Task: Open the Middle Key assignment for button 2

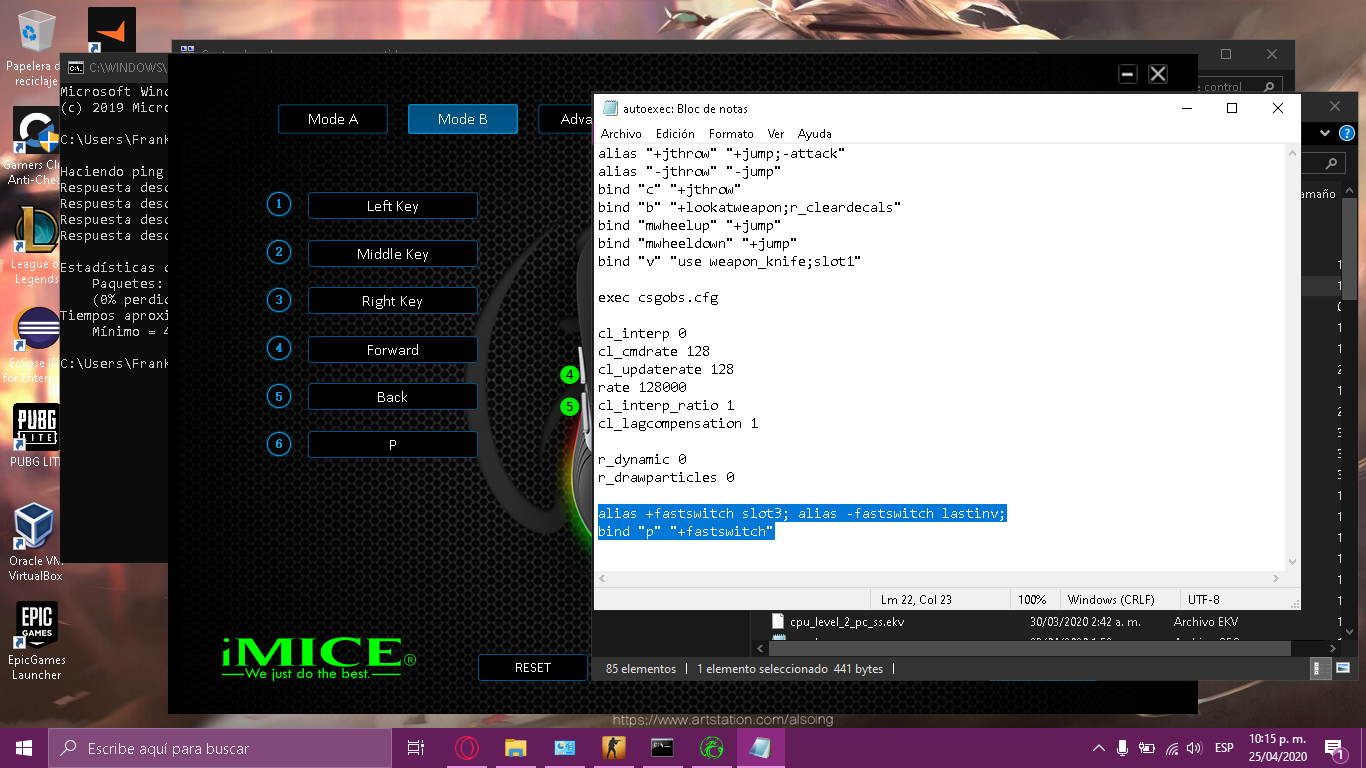Action: click(392, 254)
